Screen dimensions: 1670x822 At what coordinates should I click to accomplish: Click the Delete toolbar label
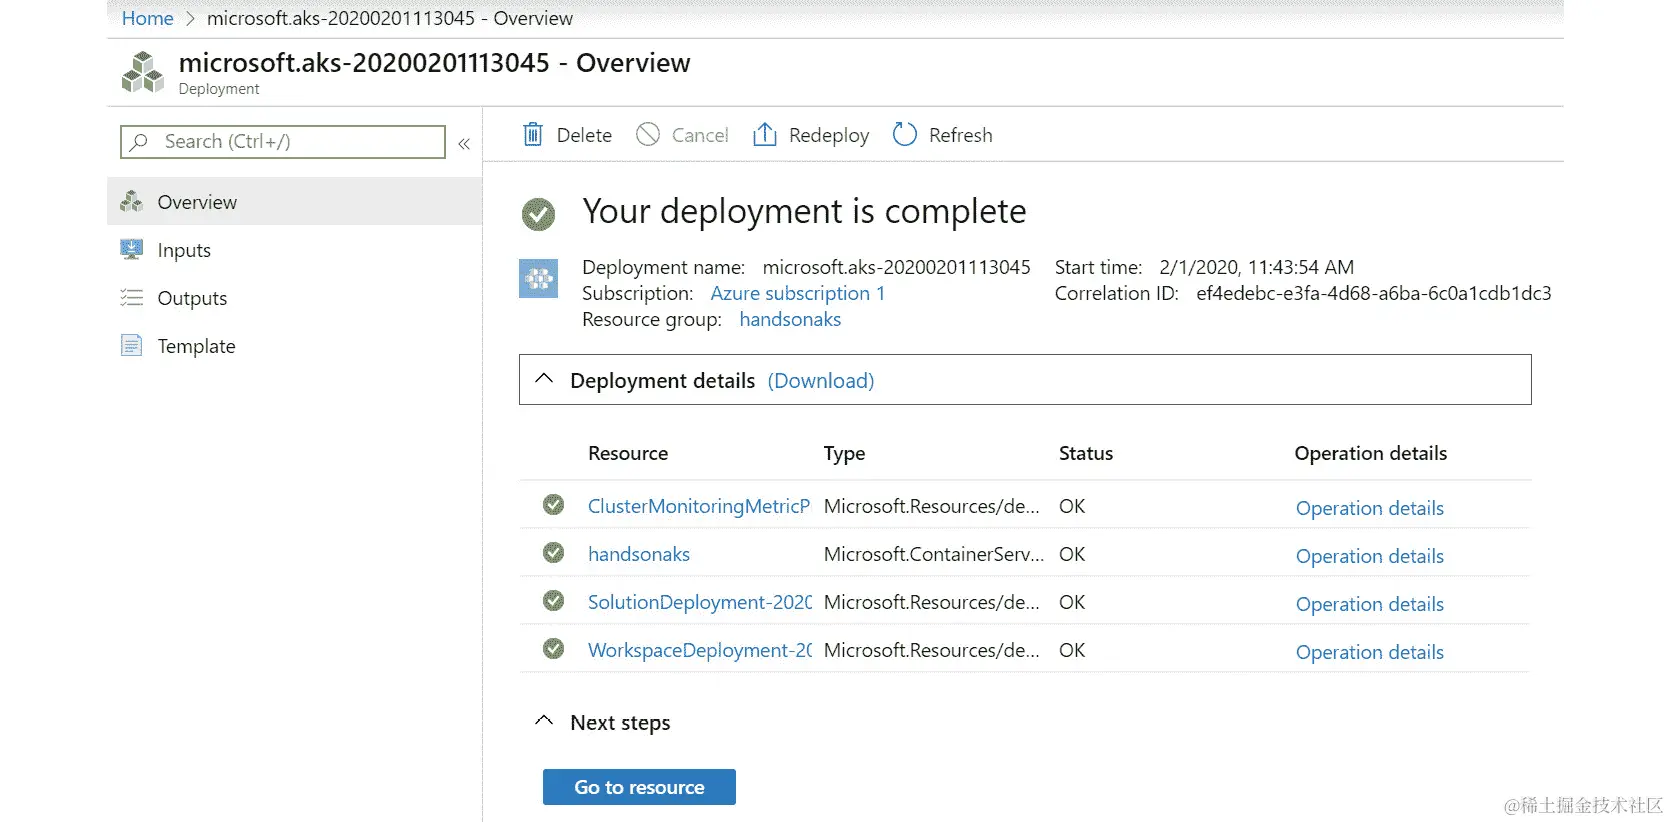point(584,135)
